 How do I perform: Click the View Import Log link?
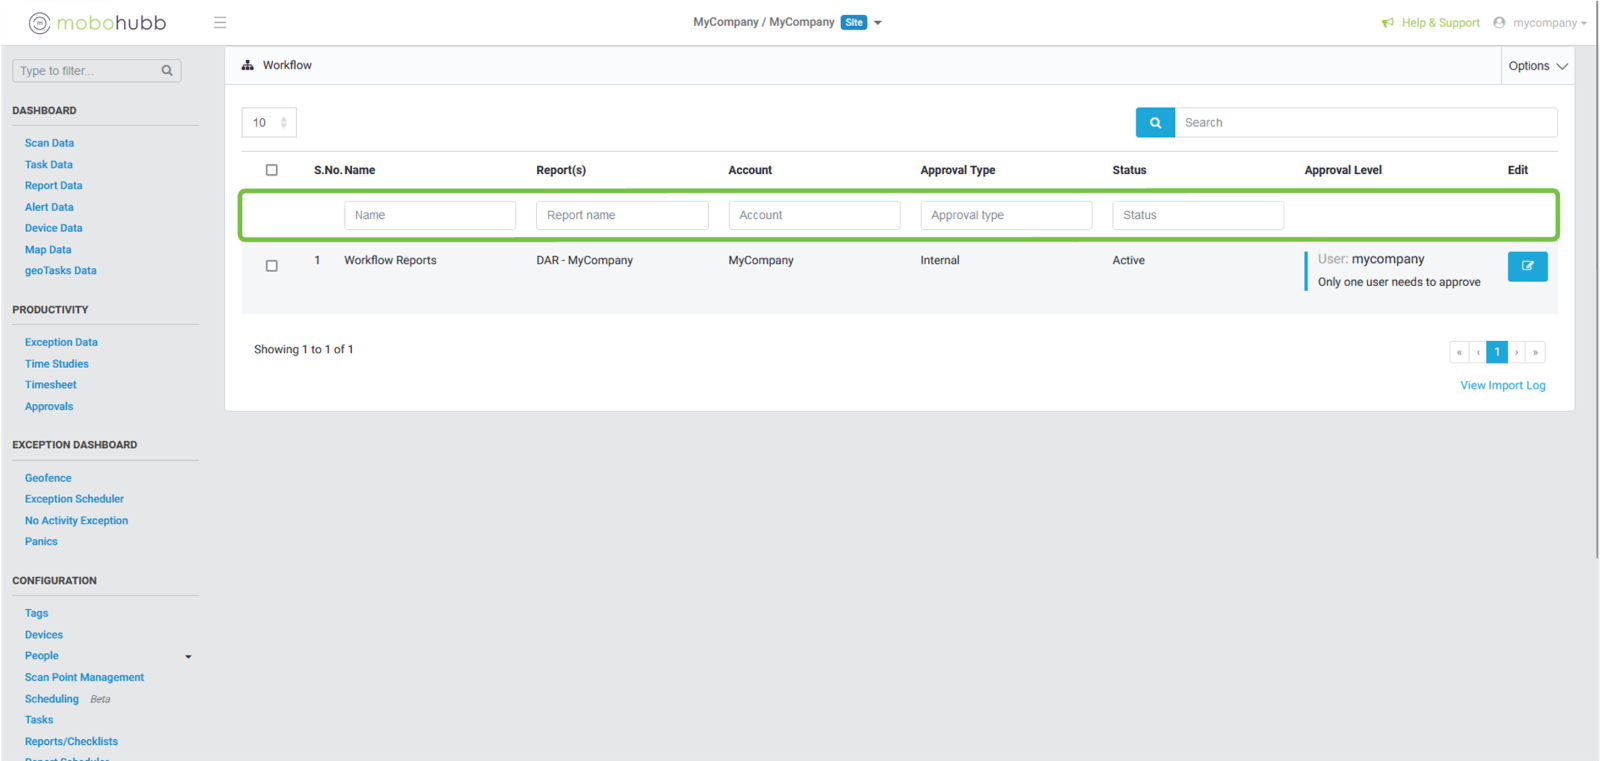pyautogui.click(x=1502, y=385)
